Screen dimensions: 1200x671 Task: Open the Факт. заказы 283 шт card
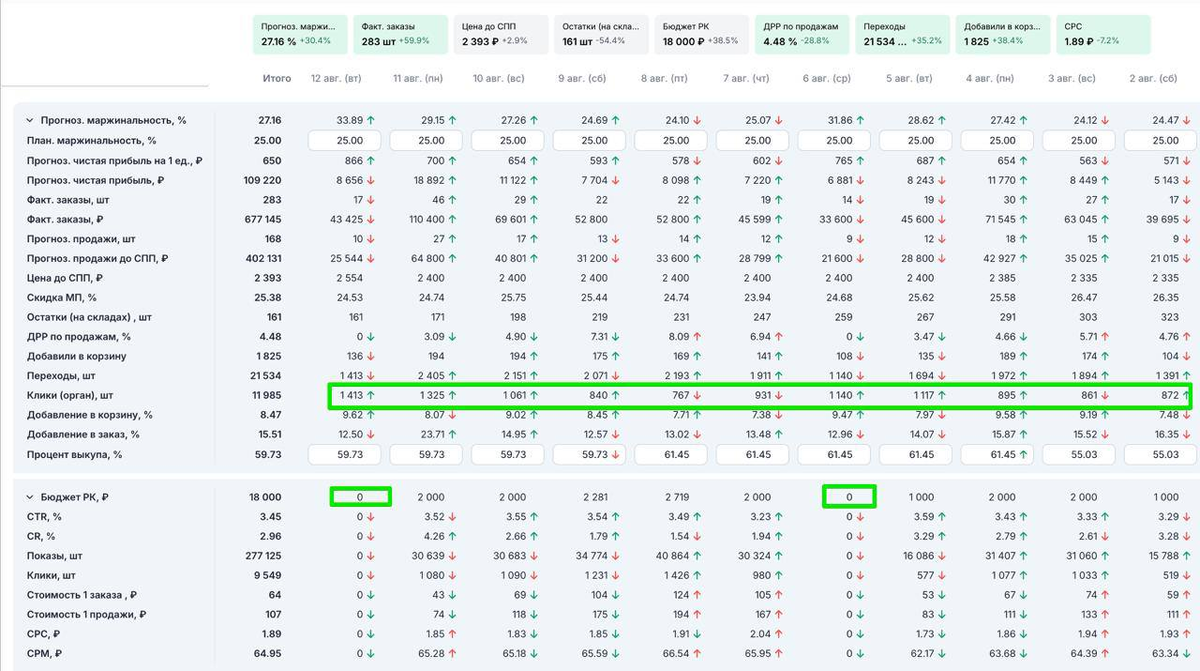click(x=401, y=34)
